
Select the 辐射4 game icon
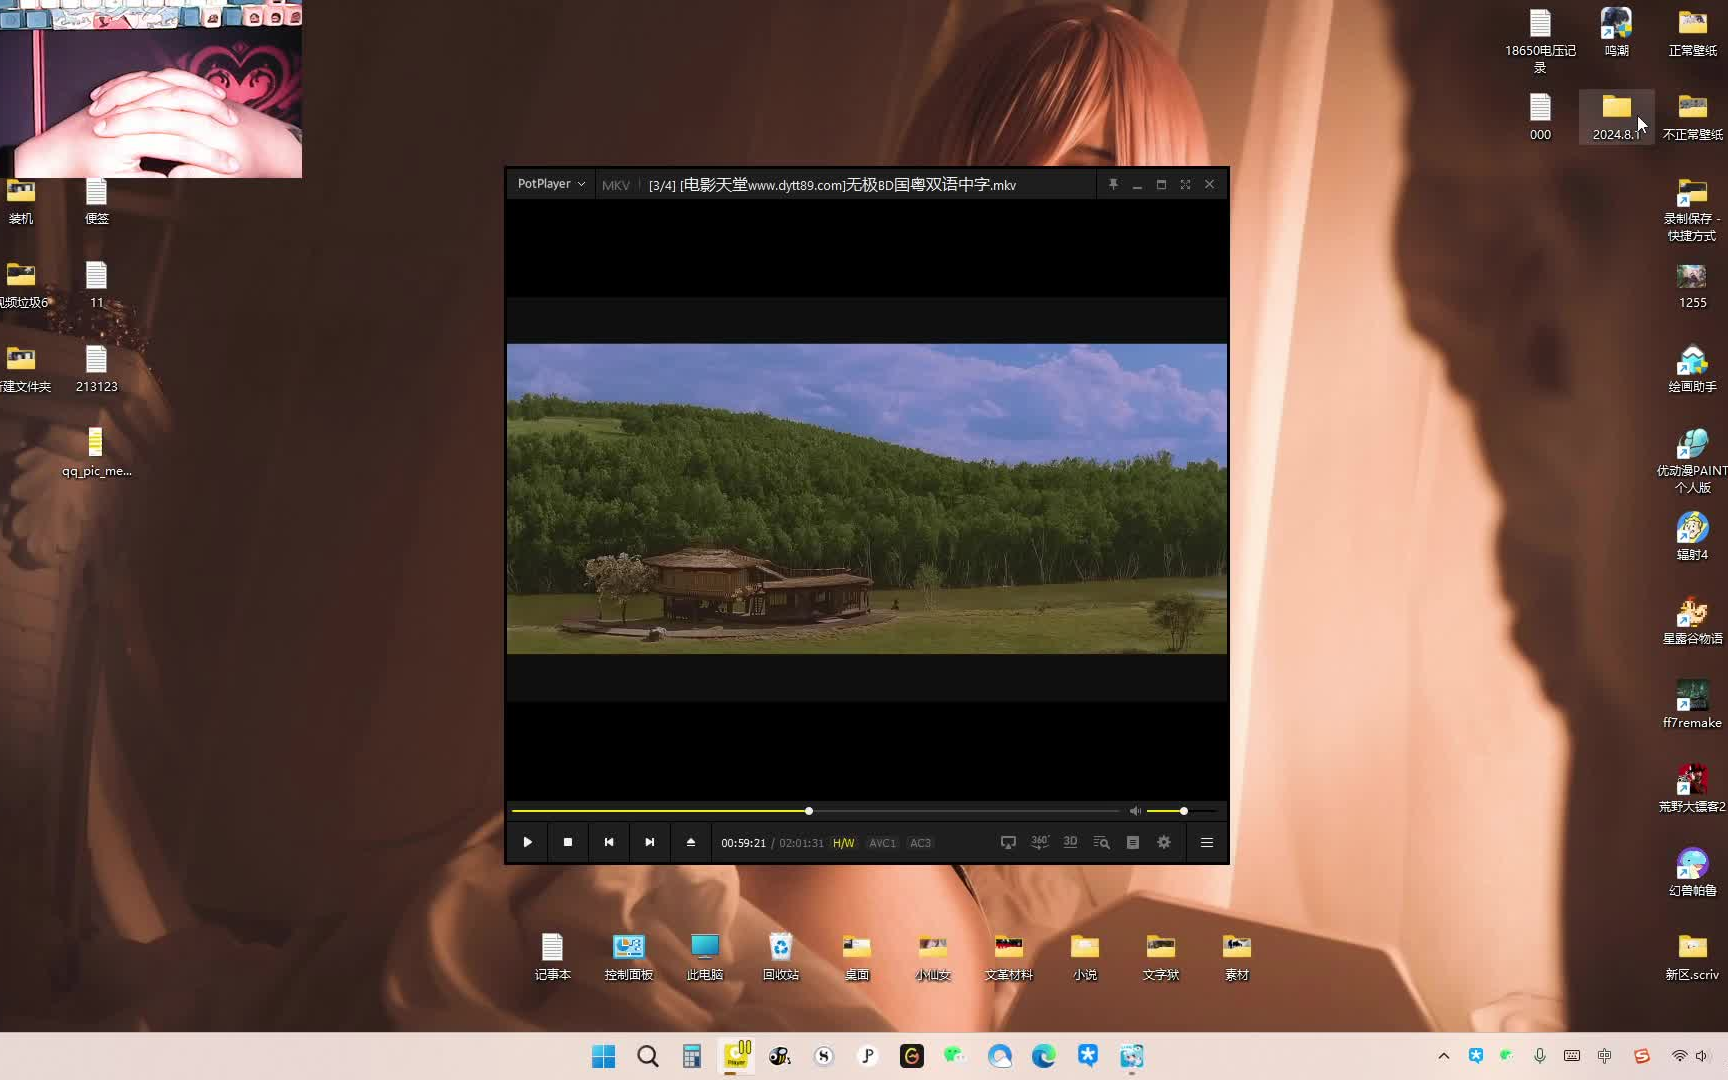[1692, 537]
